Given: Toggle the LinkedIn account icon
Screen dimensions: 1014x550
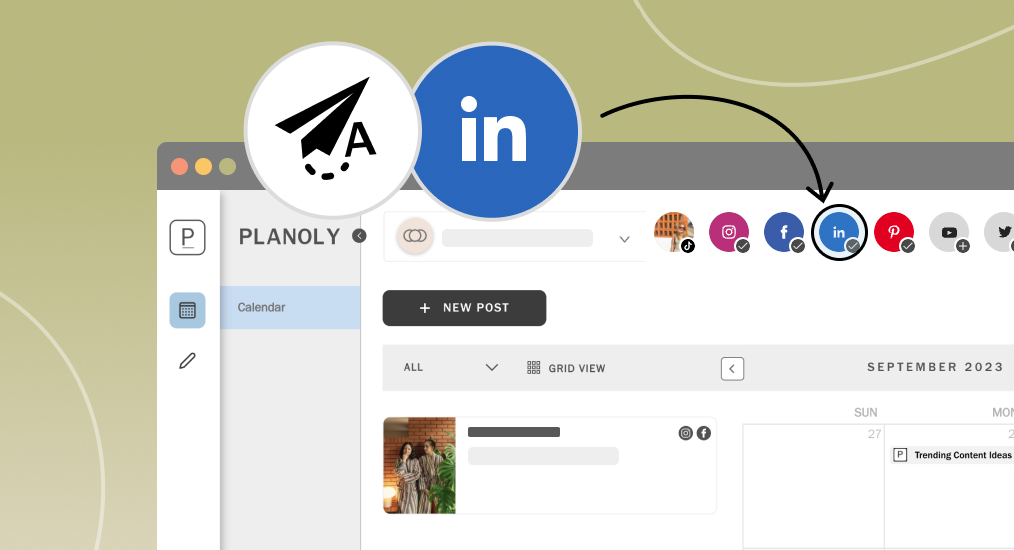Looking at the screenshot, I should point(839,232).
